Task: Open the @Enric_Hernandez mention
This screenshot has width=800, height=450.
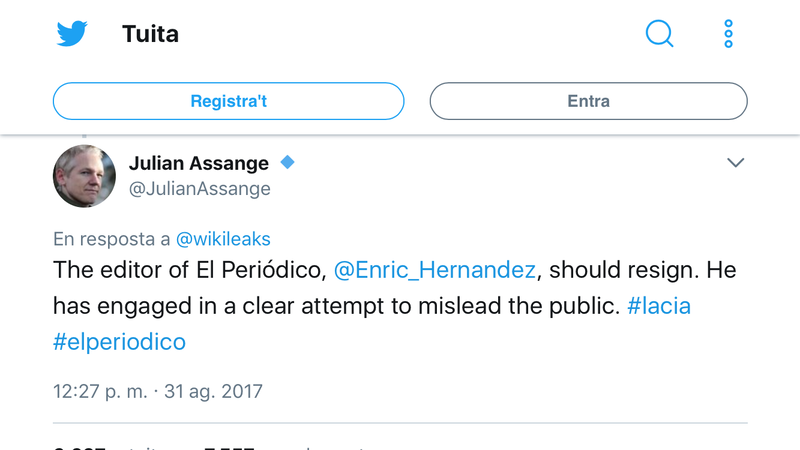Action: pos(435,270)
